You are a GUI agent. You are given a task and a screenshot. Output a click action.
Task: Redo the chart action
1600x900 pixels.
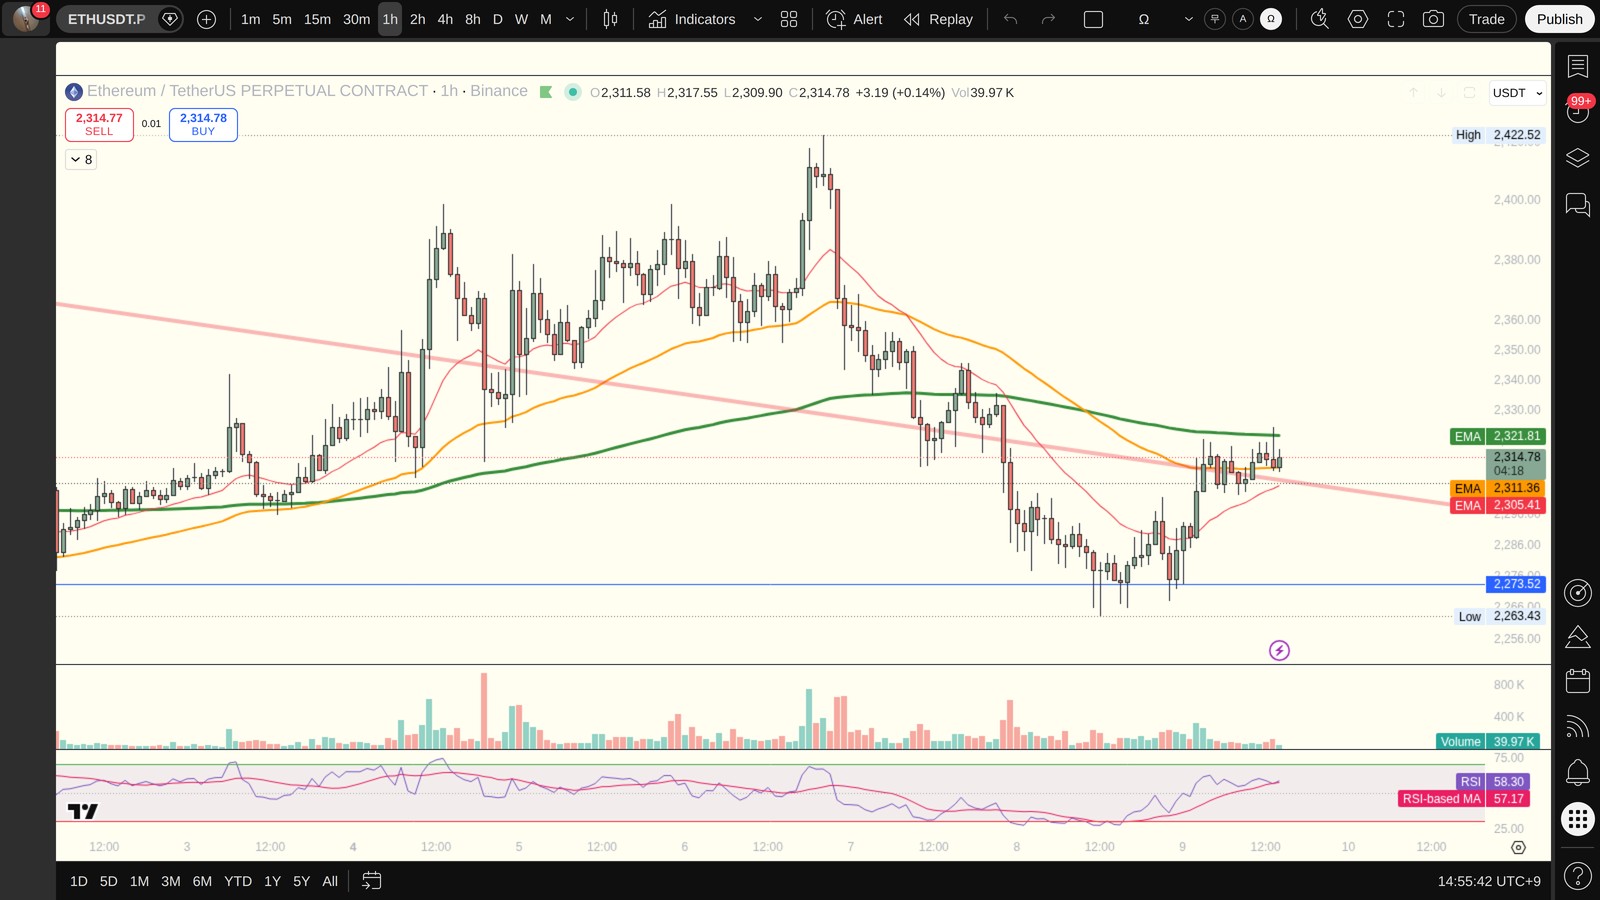(1048, 19)
